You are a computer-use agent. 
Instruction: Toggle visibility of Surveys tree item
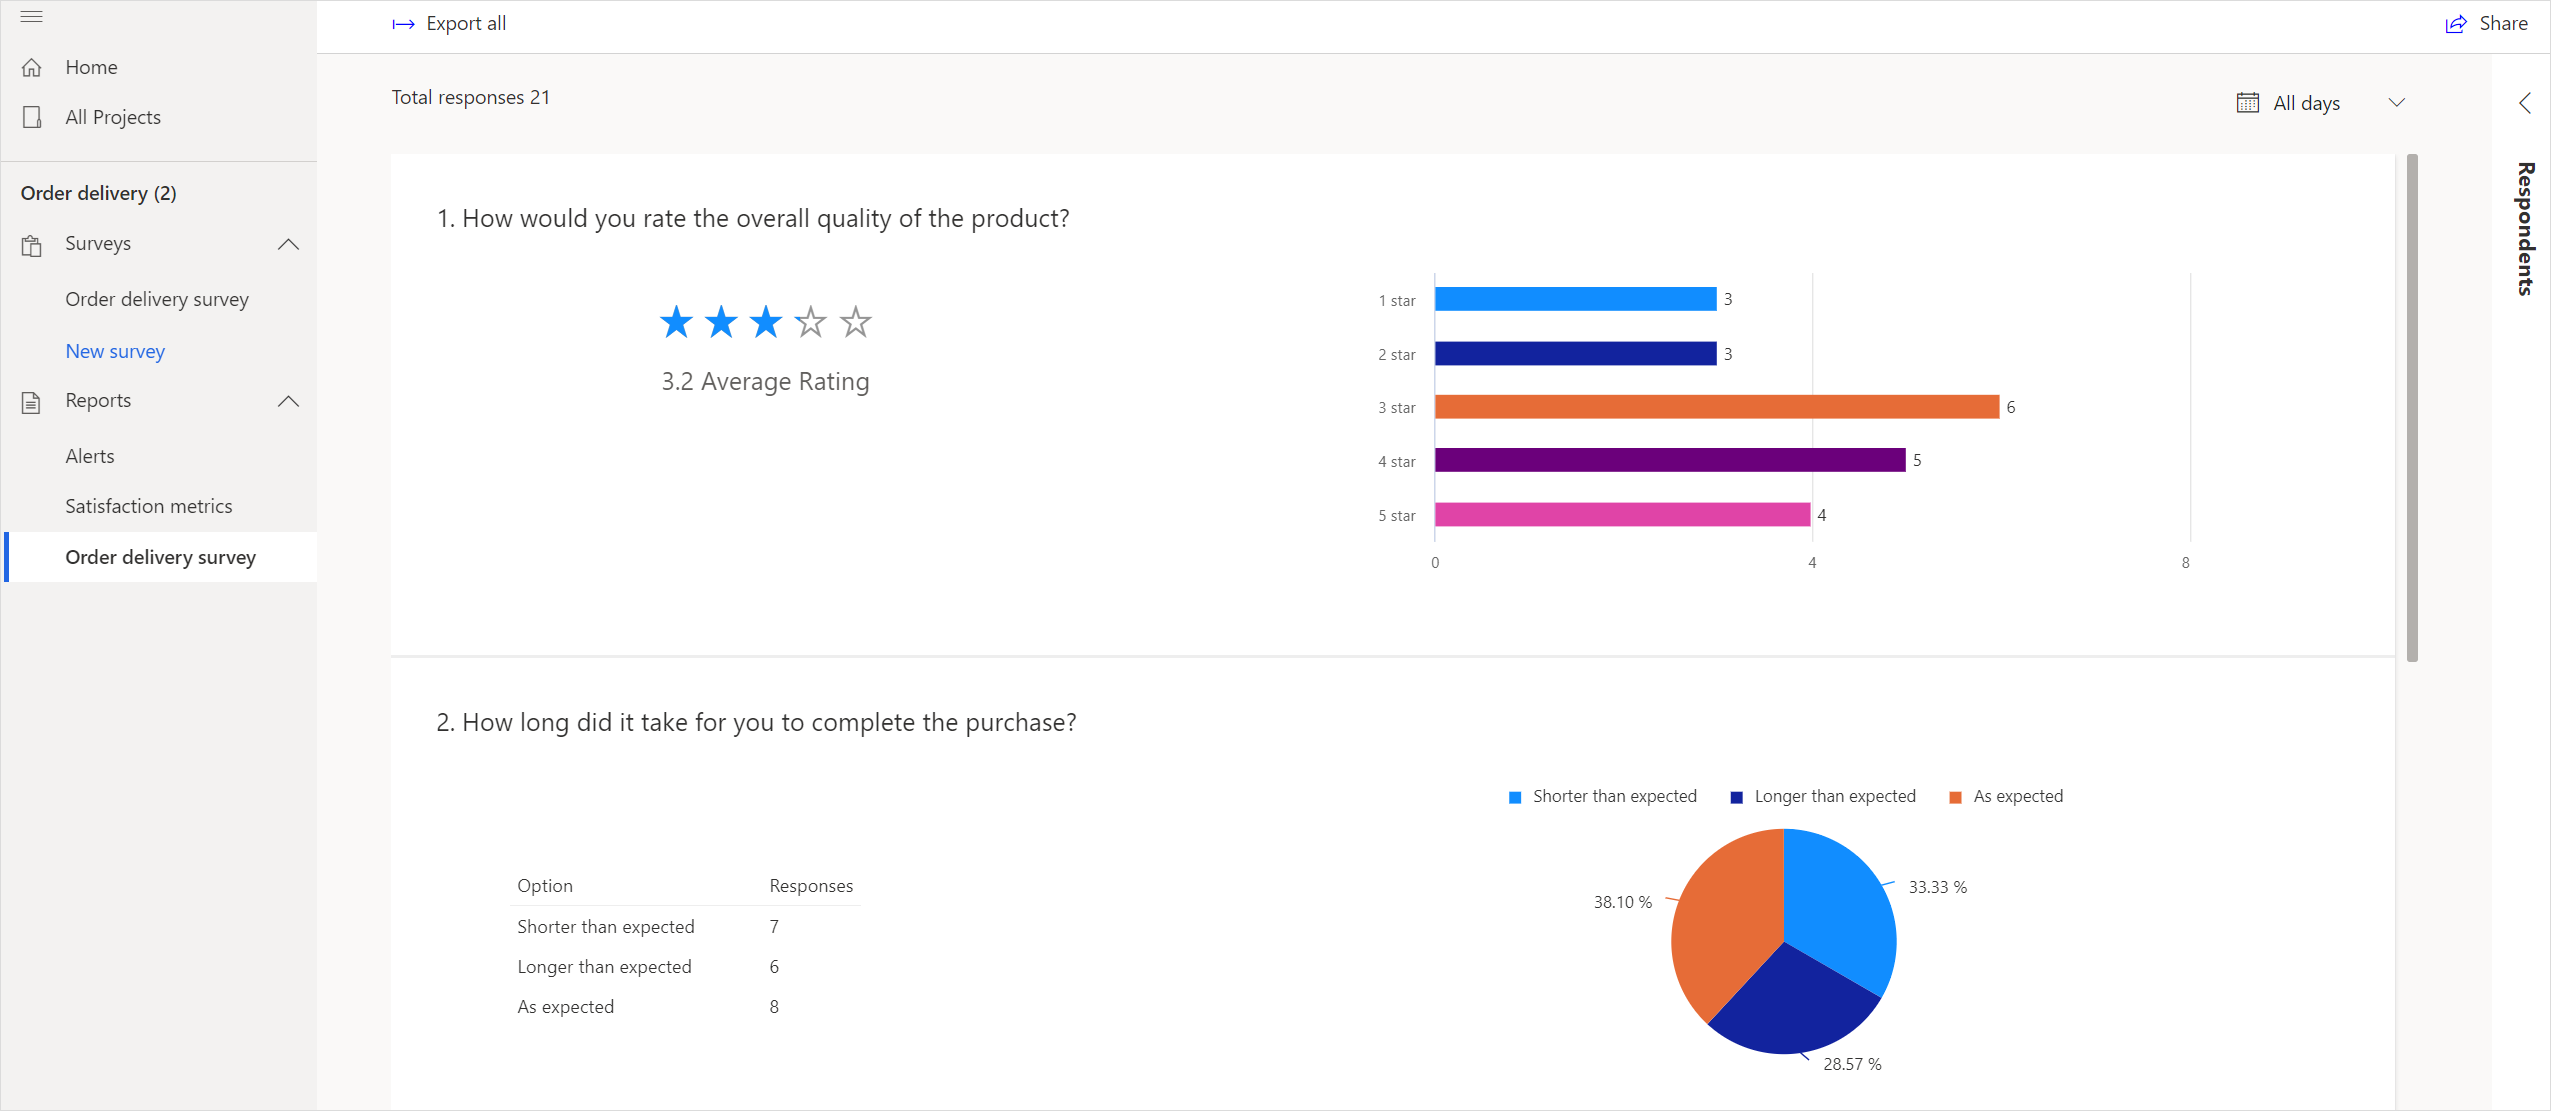pyautogui.click(x=288, y=244)
